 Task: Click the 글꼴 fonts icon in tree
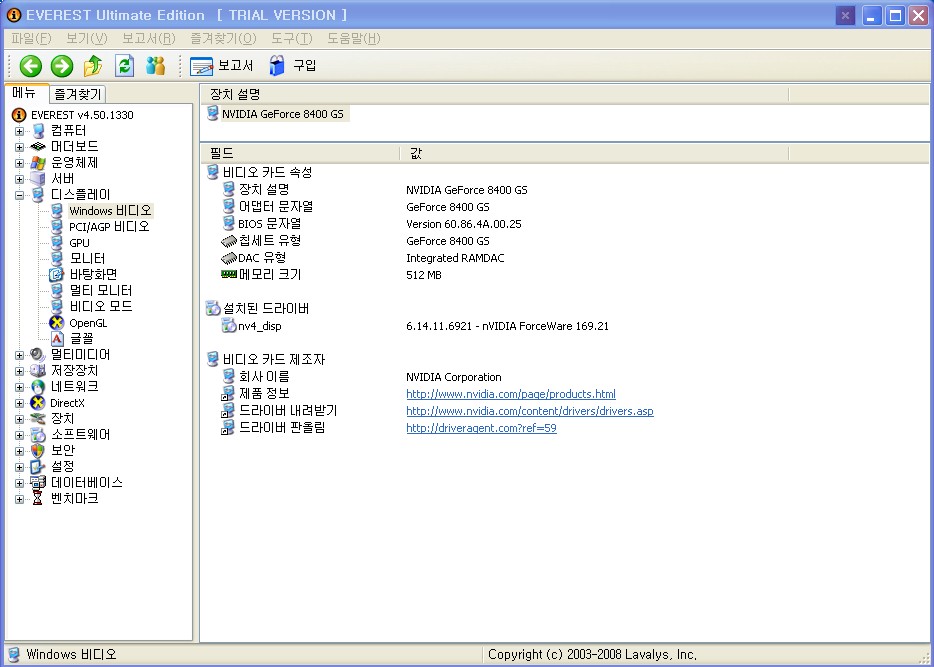click(57, 339)
